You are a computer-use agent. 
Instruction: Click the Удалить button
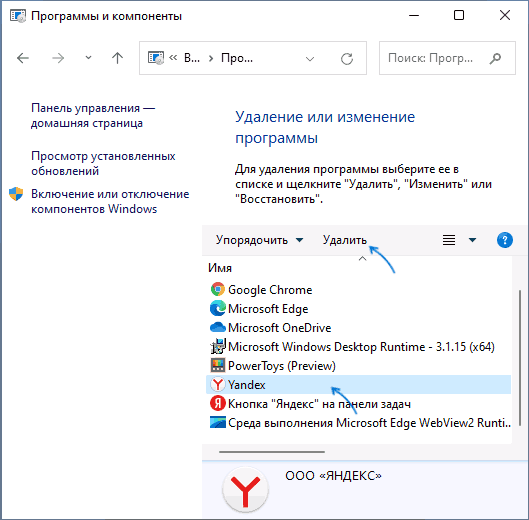coord(344,240)
